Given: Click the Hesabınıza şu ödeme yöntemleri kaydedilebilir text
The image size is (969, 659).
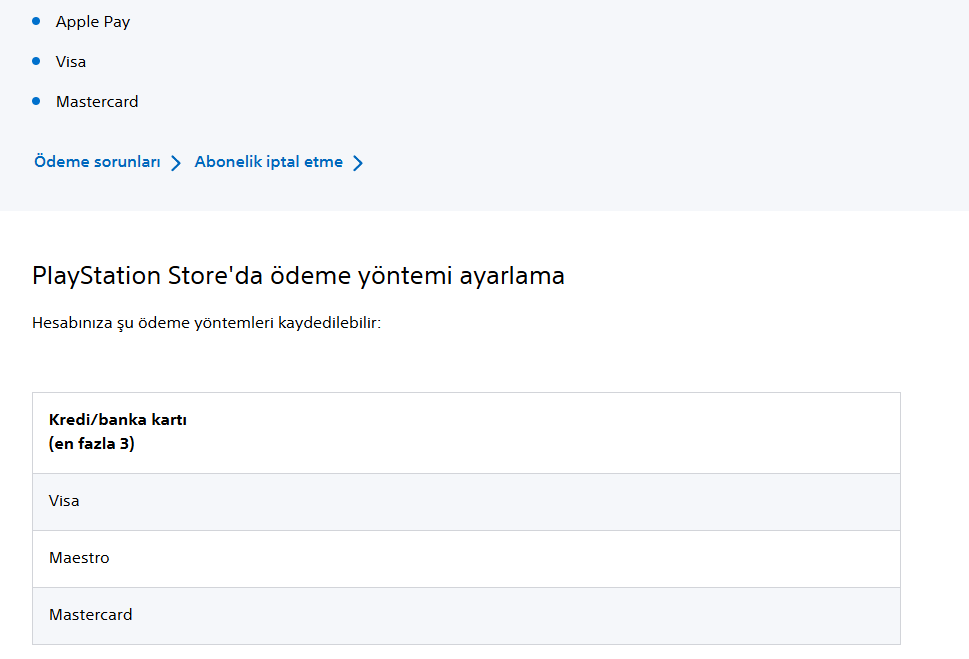Looking at the screenshot, I should pyautogui.click(x=206, y=323).
